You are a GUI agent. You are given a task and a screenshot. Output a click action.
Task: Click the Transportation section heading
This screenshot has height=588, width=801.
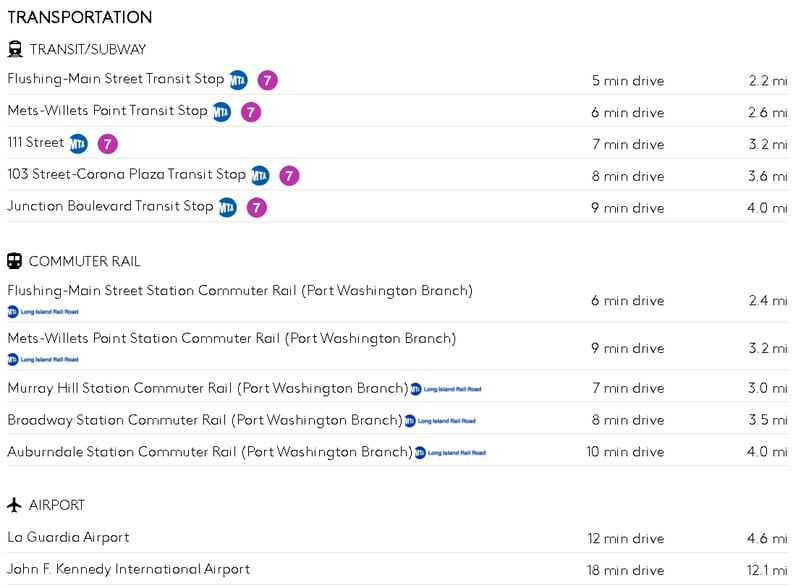(80, 18)
